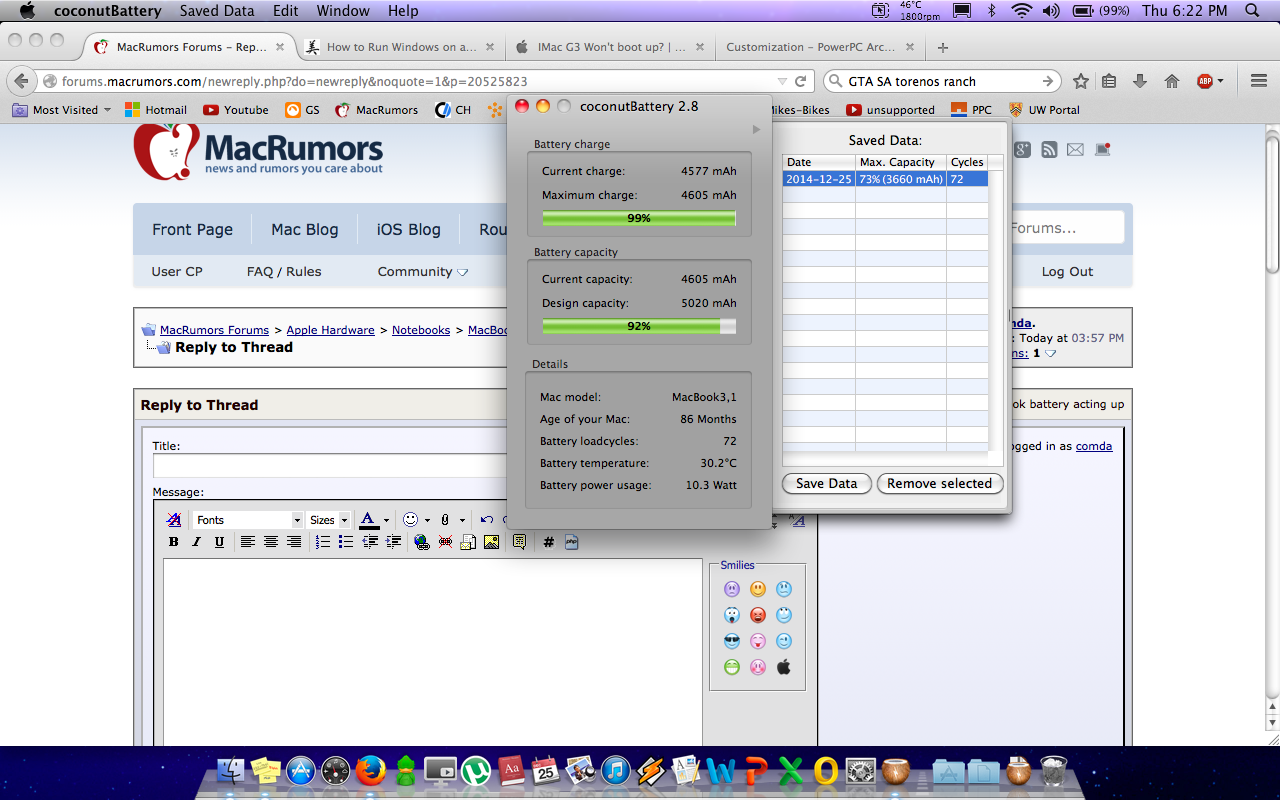1280x800 pixels.
Task: Bookmark this page with the star icon
Action: tap(1081, 82)
